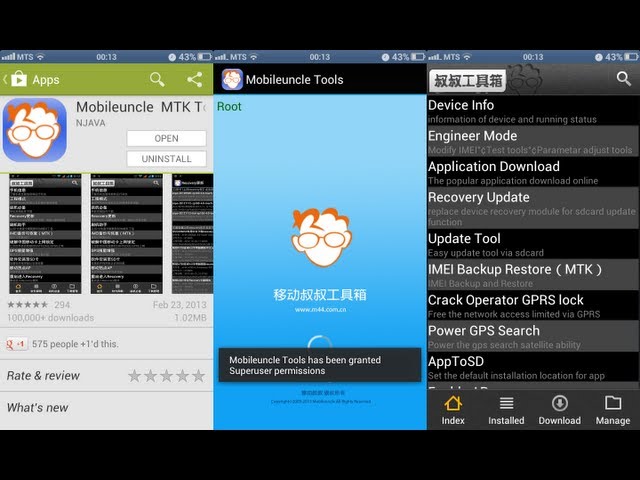Tap the Mobileuncle app icon in store listing
This screenshot has width=640, height=480.
pyautogui.click(x=35, y=130)
